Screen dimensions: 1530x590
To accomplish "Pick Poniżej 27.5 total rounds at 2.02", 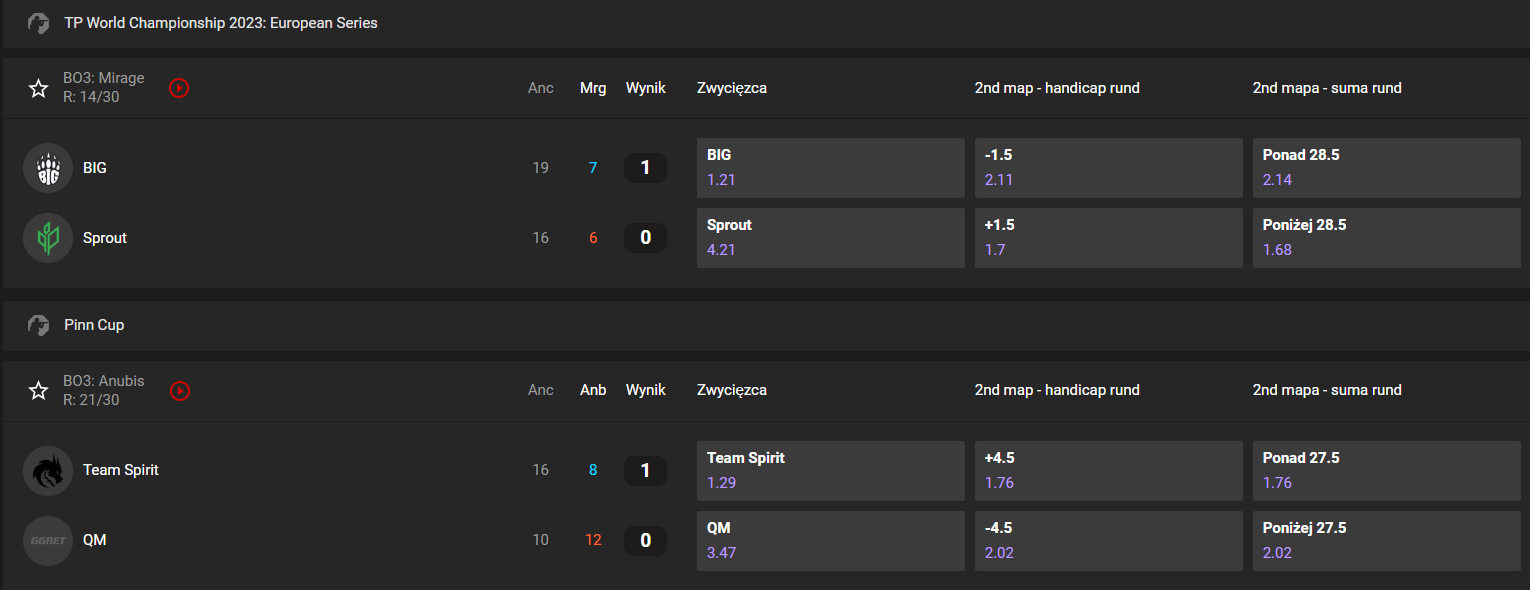I will pyautogui.click(x=1387, y=541).
